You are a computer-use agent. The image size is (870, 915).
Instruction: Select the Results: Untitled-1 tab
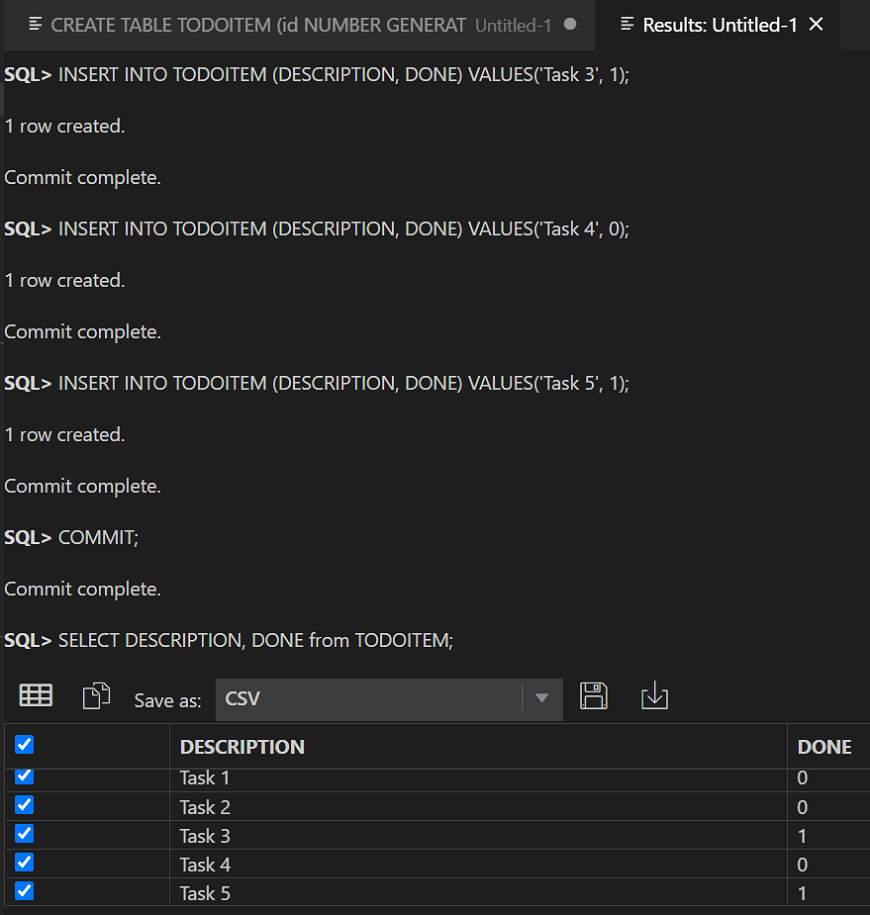click(x=720, y=24)
